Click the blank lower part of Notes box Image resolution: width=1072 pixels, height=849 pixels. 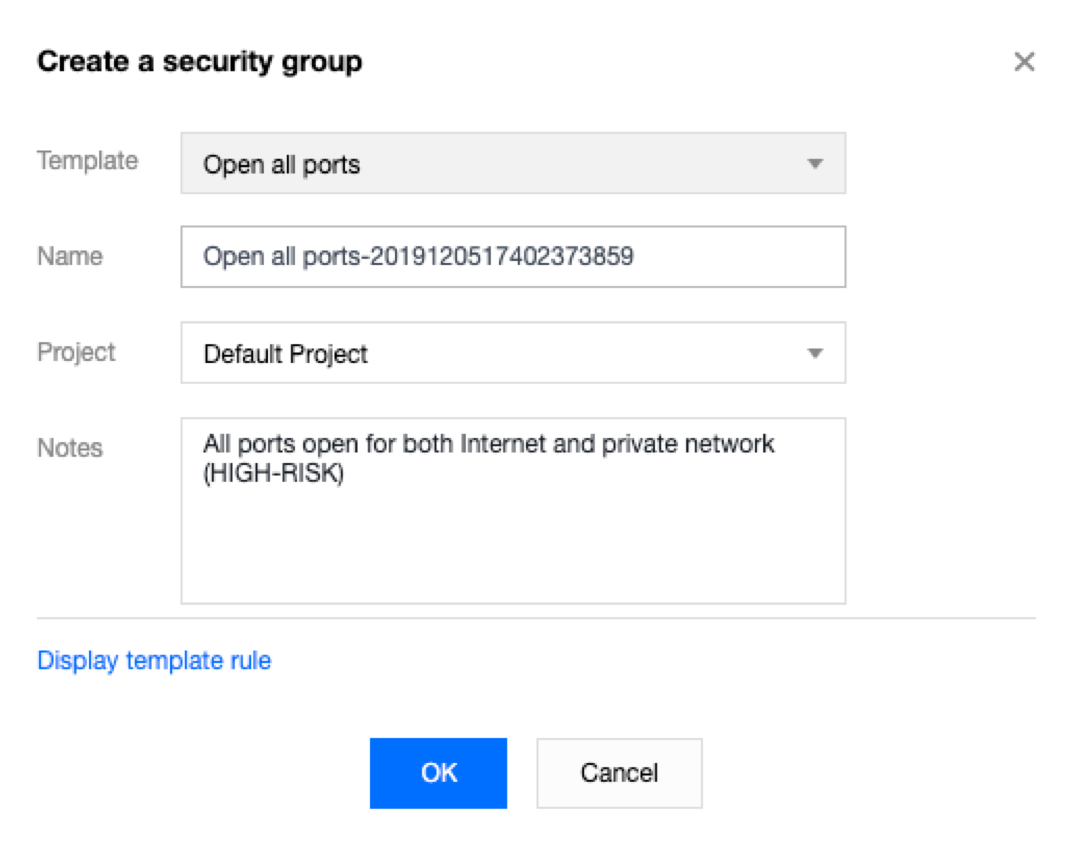(x=512, y=560)
